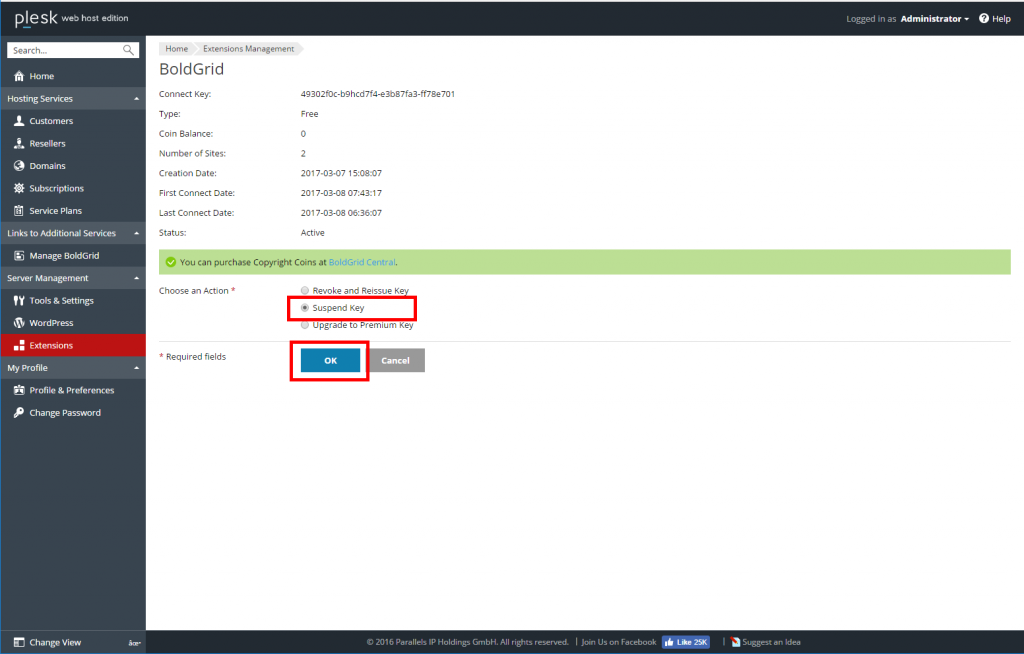This screenshot has width=1024, height=654.
Task: Open Profile & Preferences menu item
Action: (73, 390)
